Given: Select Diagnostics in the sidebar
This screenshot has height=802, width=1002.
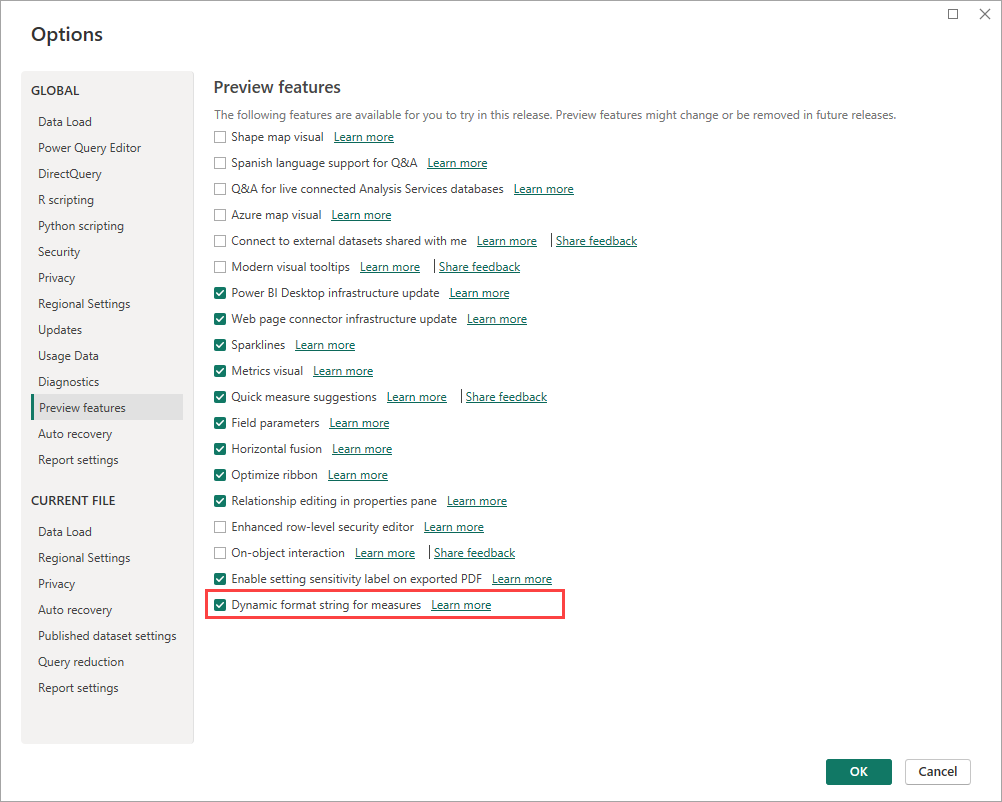Looking at the screenshot, I should coord(68,382).
